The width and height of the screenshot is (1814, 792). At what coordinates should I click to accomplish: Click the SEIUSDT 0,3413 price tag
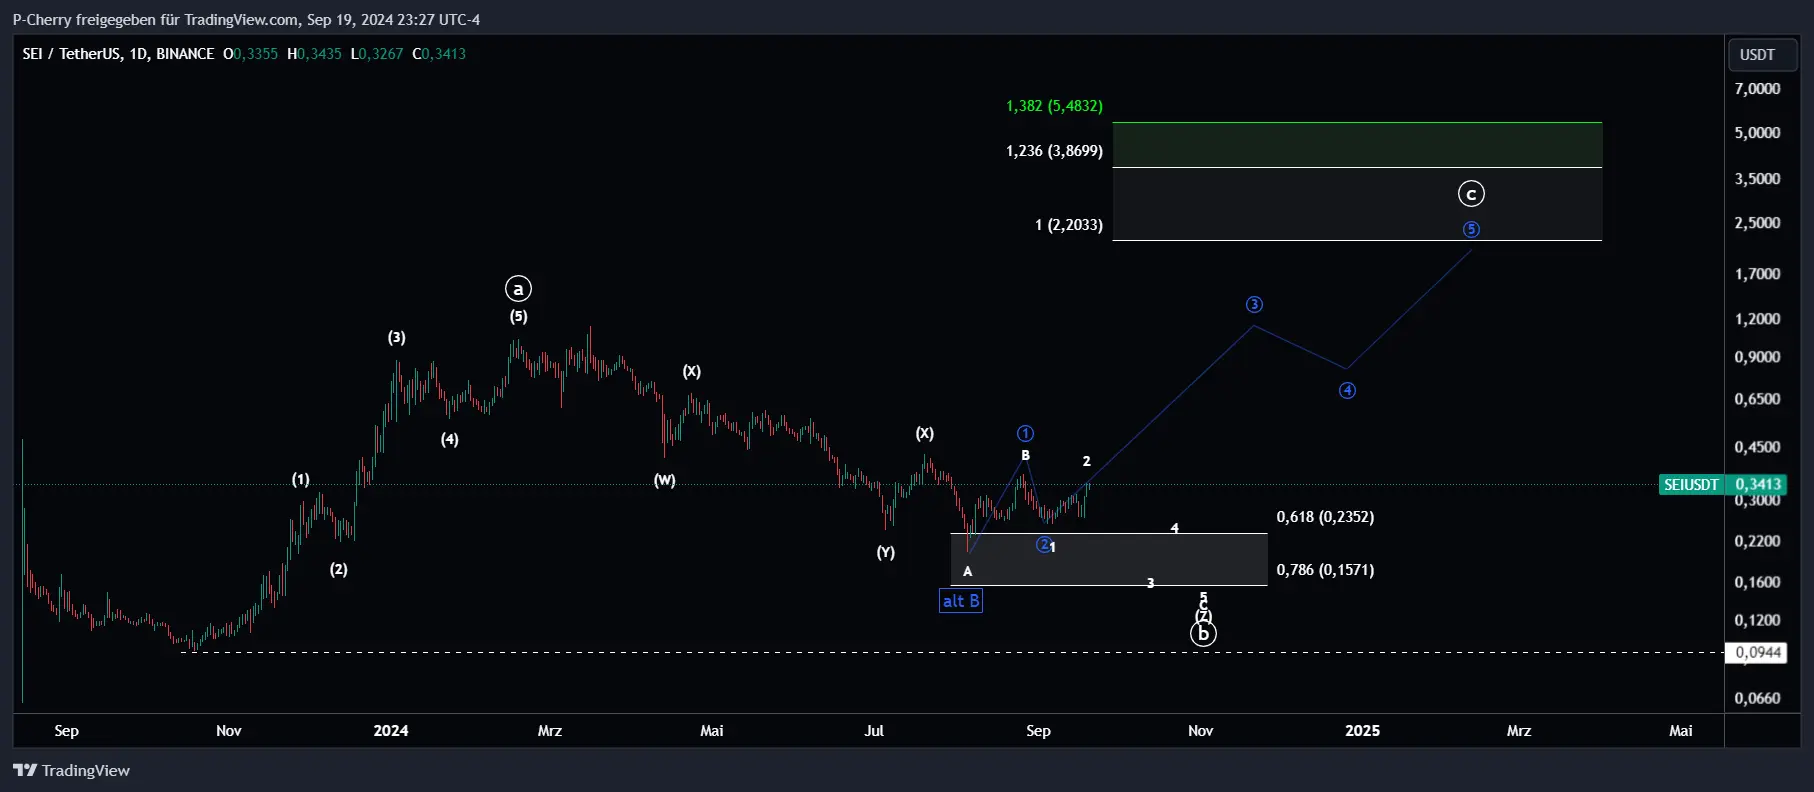click(x=1722, y=484)
